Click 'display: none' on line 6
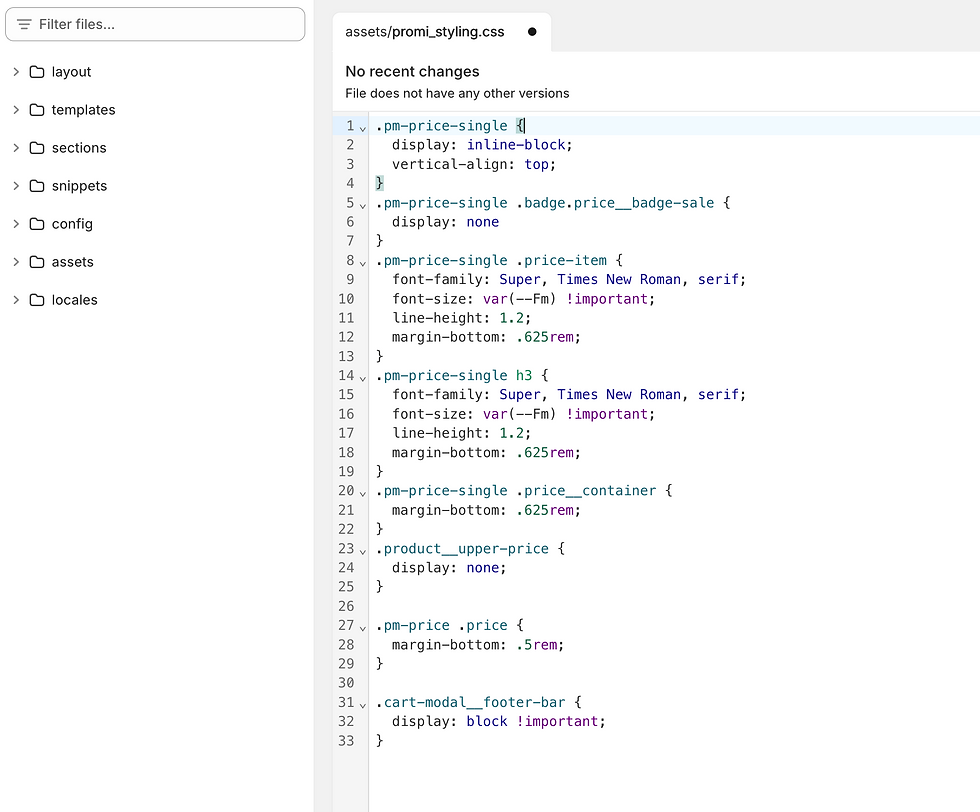980x812 pixels. tap(446, 222)
